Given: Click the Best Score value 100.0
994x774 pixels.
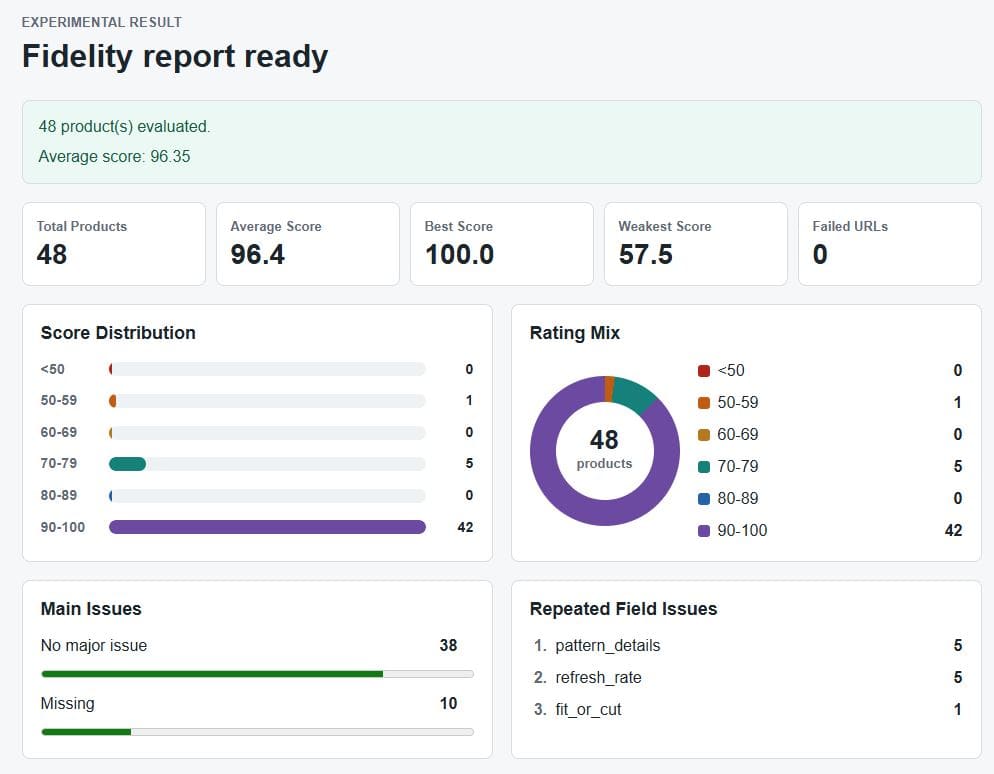Looking at the screenshot, I should pos(459,255).
